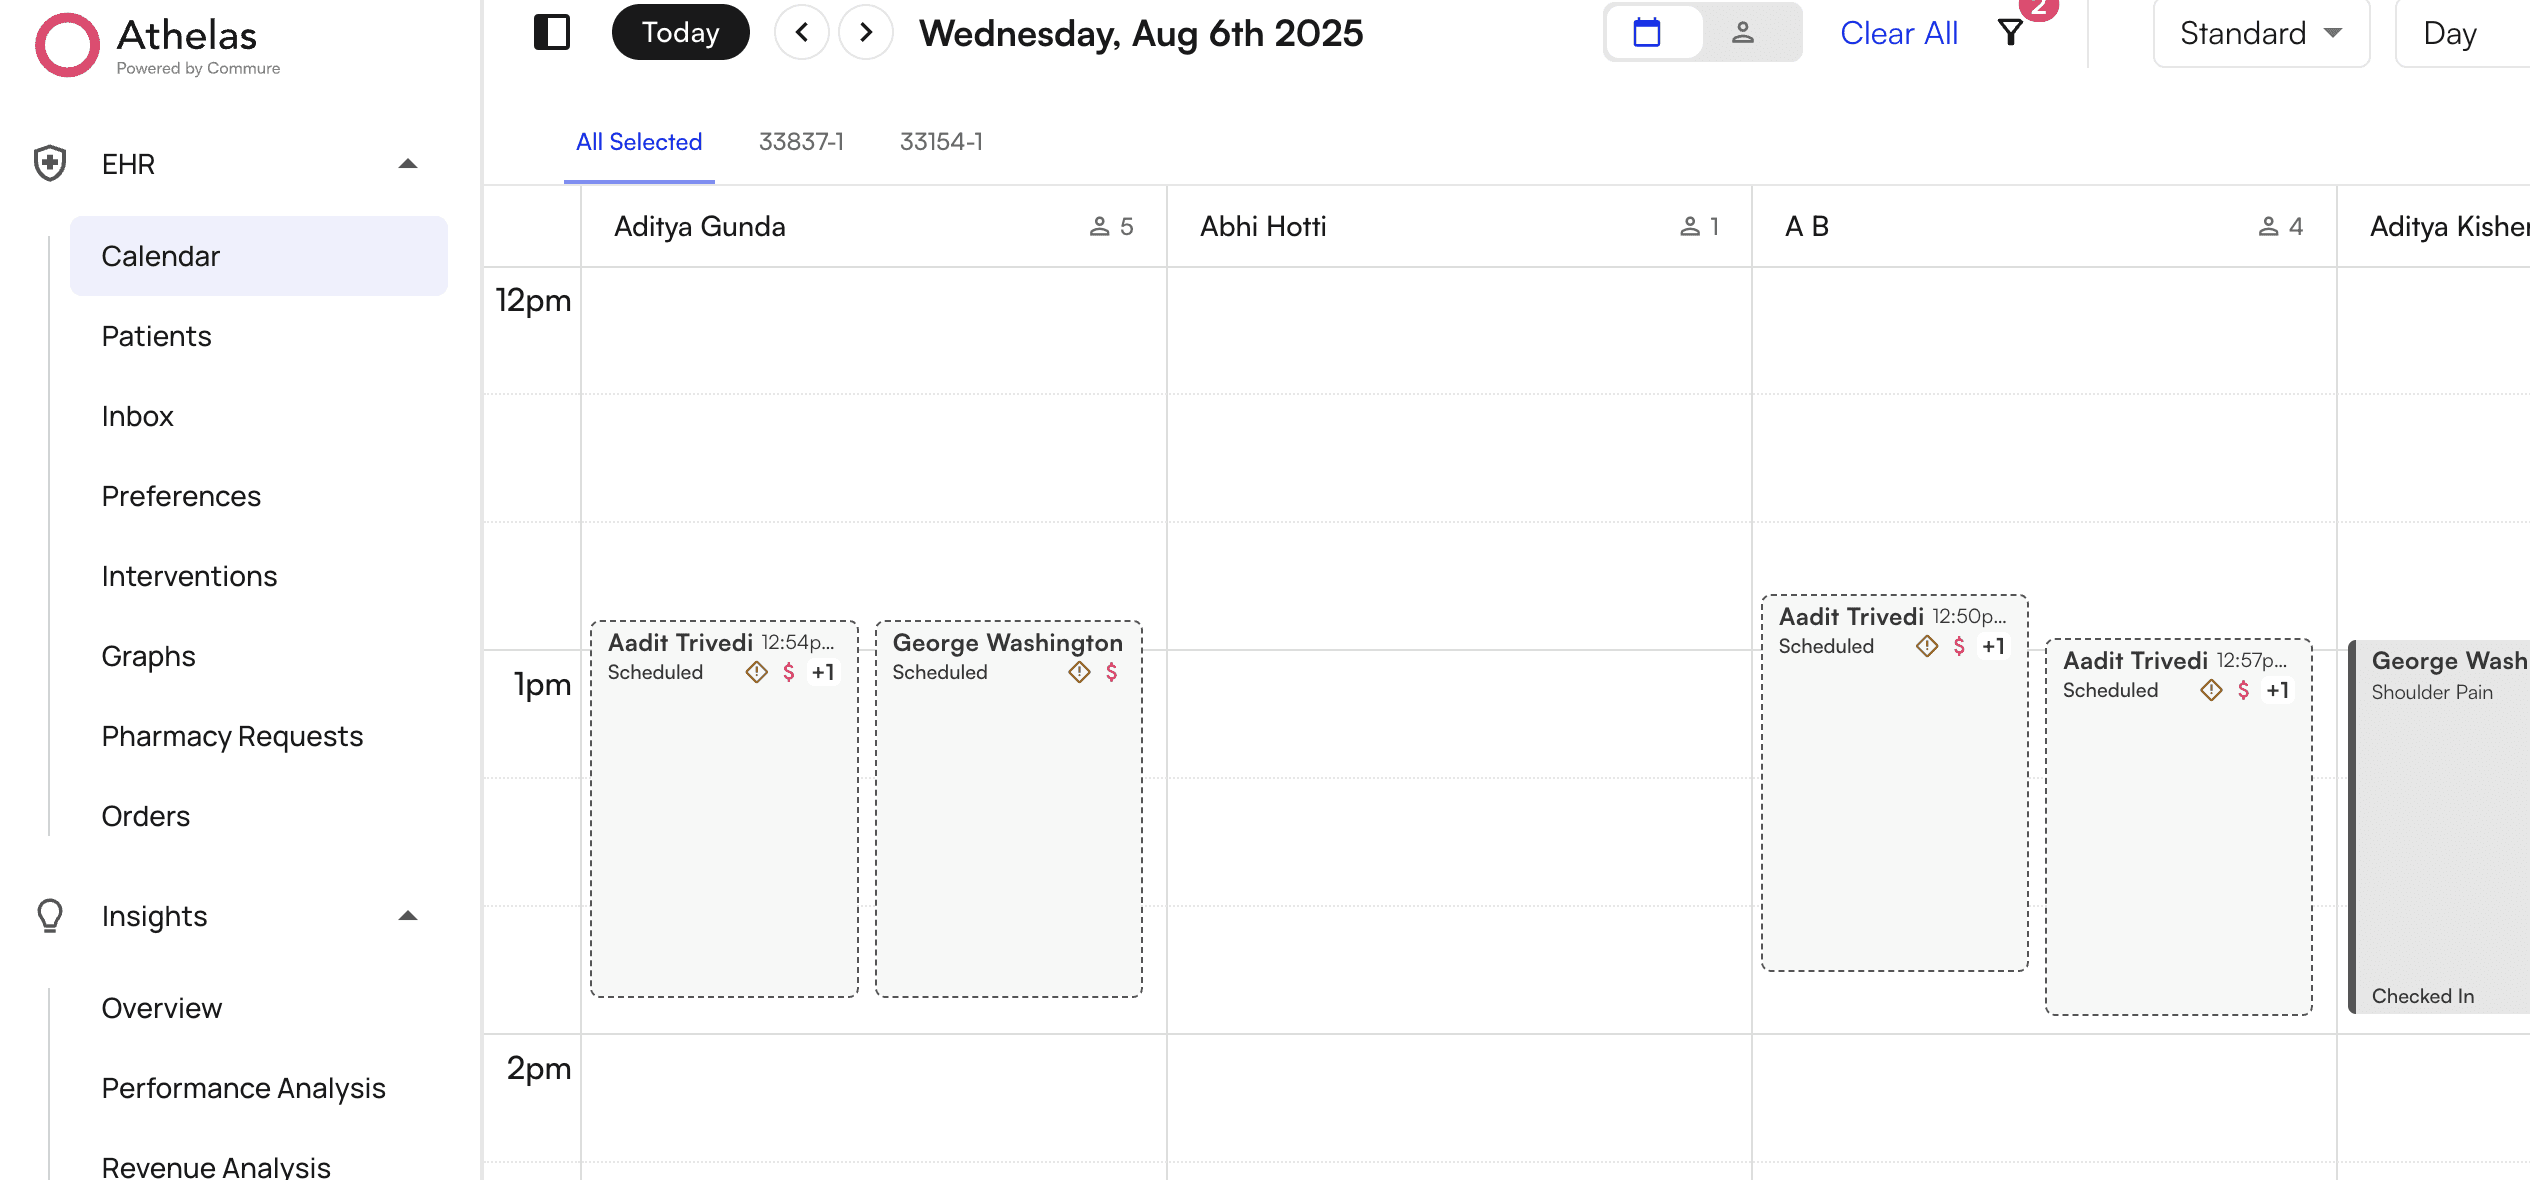Collapse the Insights section
Viewport: 2530px width, 1180px height.
coord(409,915)
